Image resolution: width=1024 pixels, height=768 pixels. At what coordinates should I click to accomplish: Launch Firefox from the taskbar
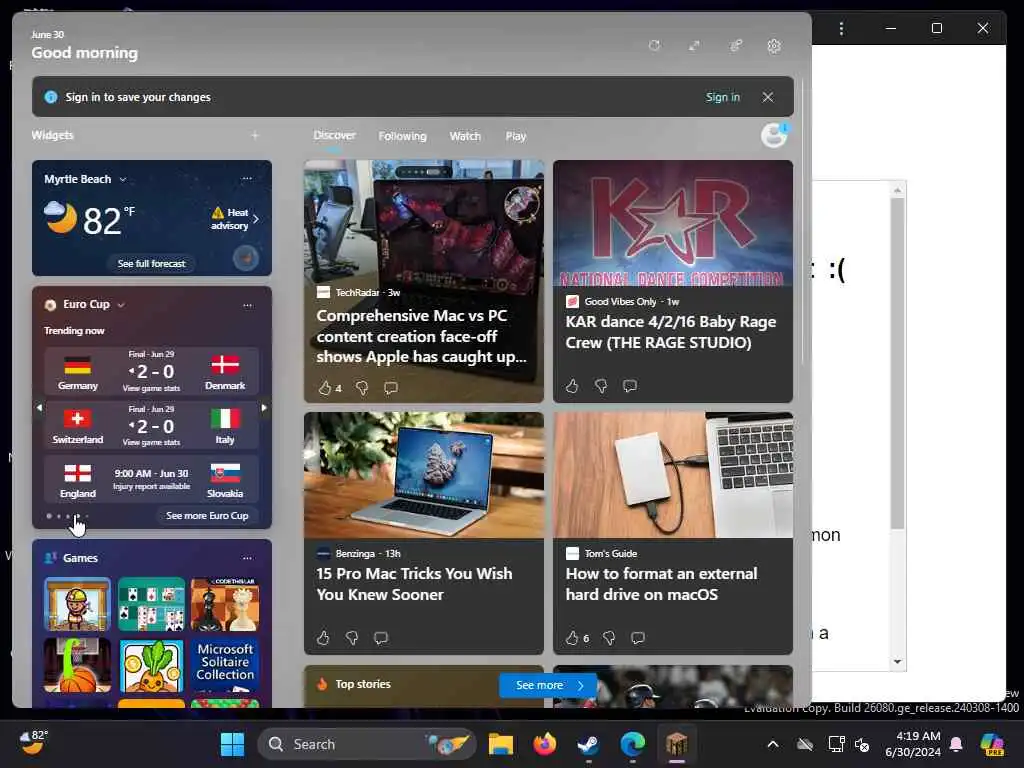(544, 744)
